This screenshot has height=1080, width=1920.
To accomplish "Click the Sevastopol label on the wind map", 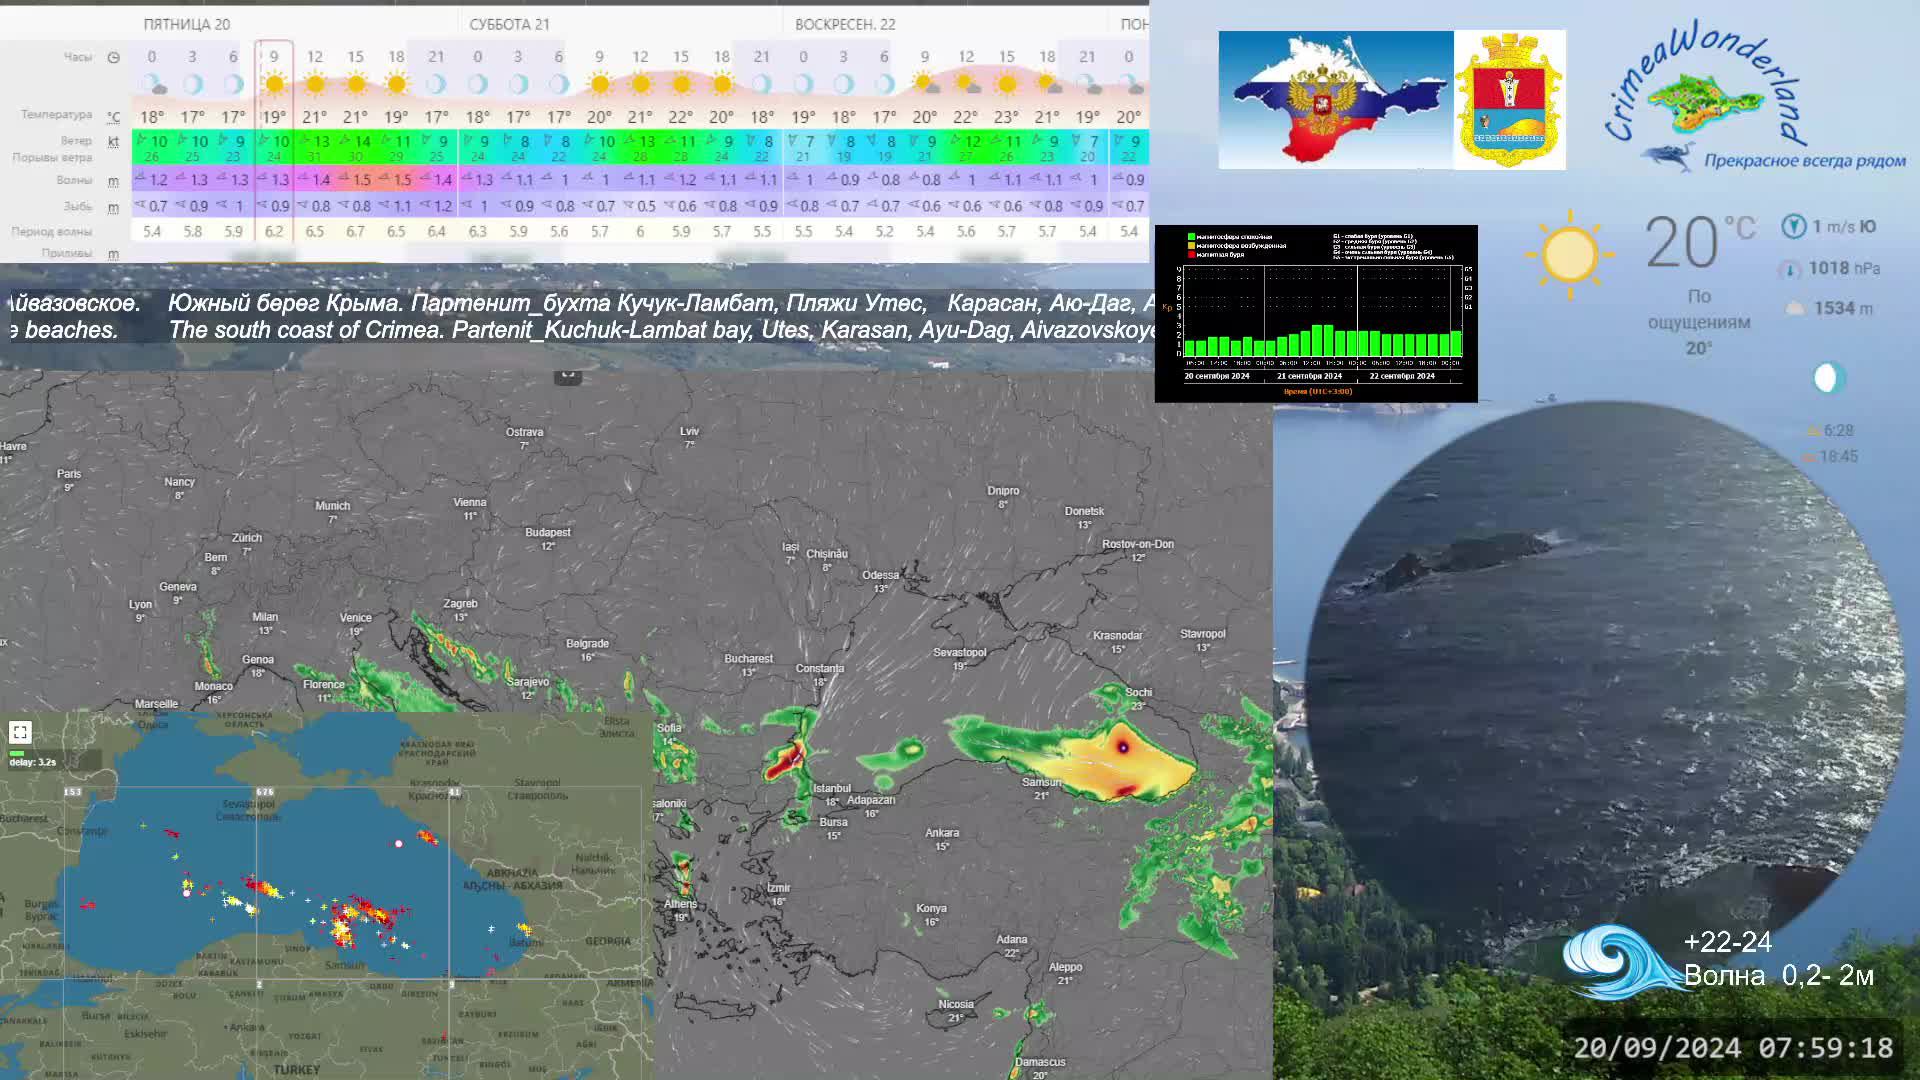I will coord(959,652).
